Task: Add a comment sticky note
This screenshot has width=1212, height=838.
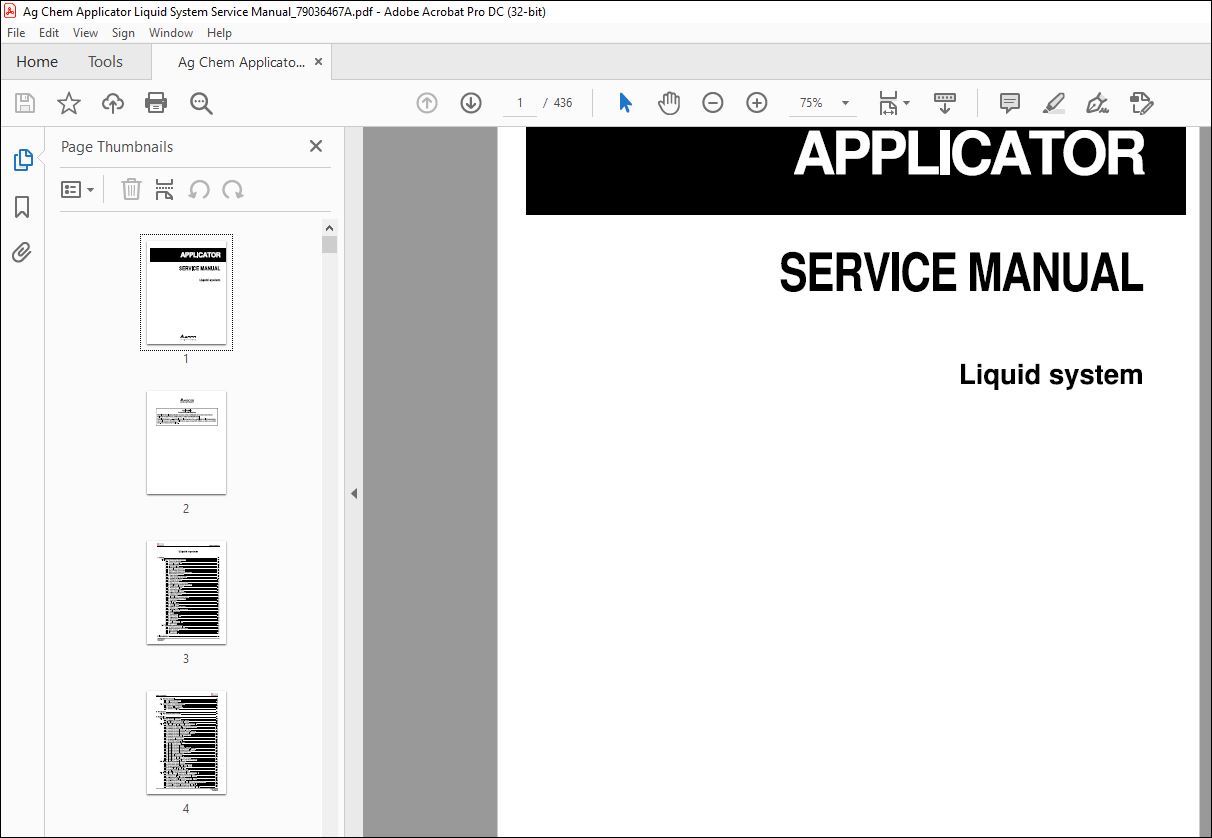Action: click(1010, 103)
